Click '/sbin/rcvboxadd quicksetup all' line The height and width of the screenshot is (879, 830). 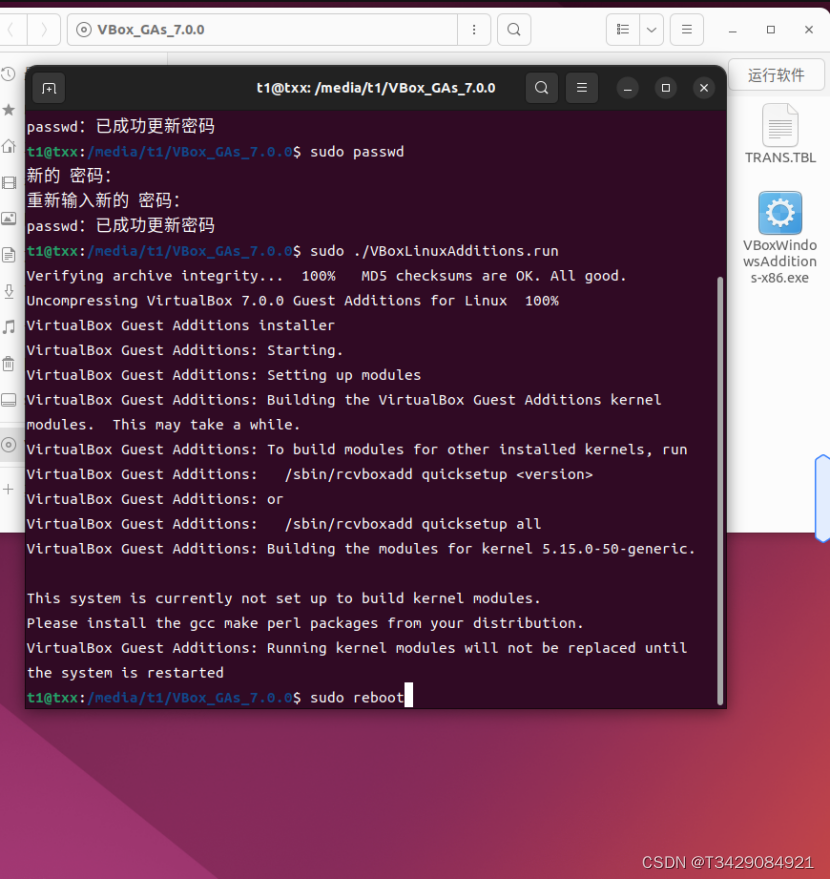[x=284, y=524]
